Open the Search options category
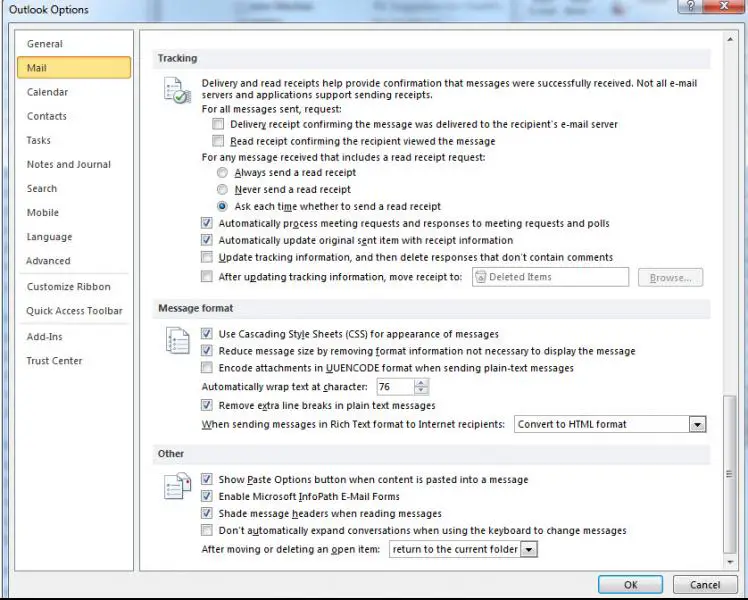The width and height of the screenshot is (748, 600). pos(73,188)
